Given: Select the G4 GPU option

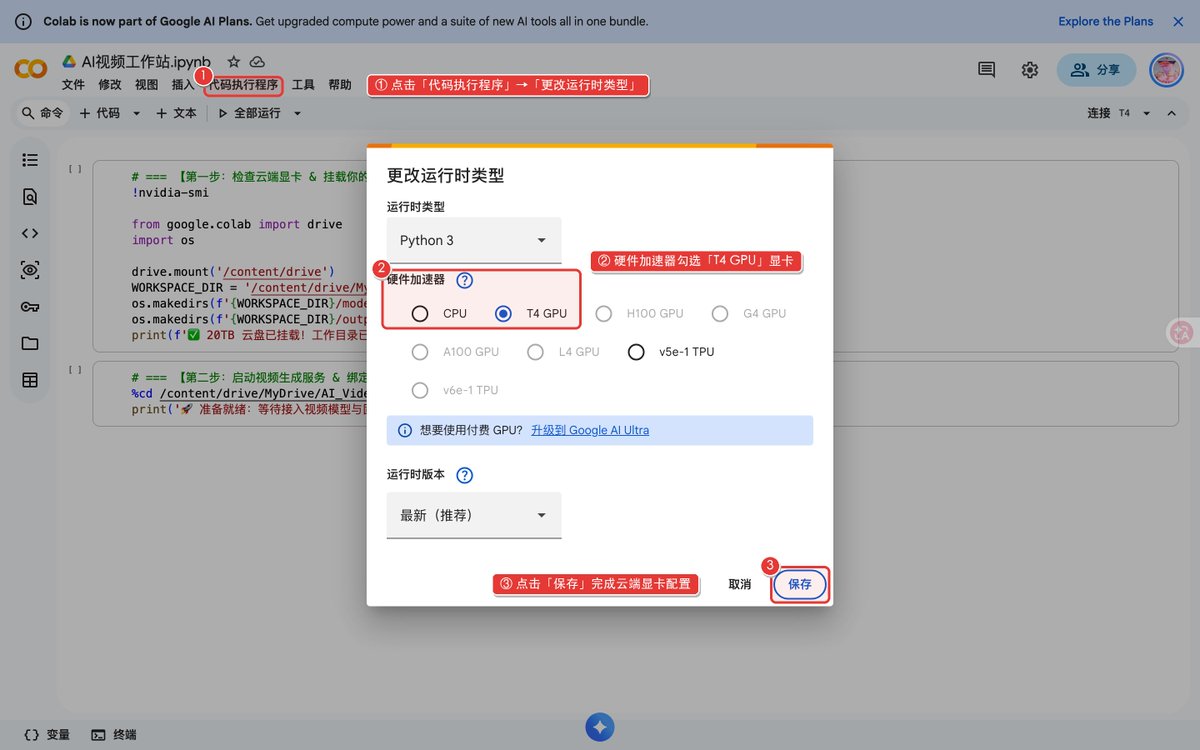Looking at the screenshot, I should point(720,314).
